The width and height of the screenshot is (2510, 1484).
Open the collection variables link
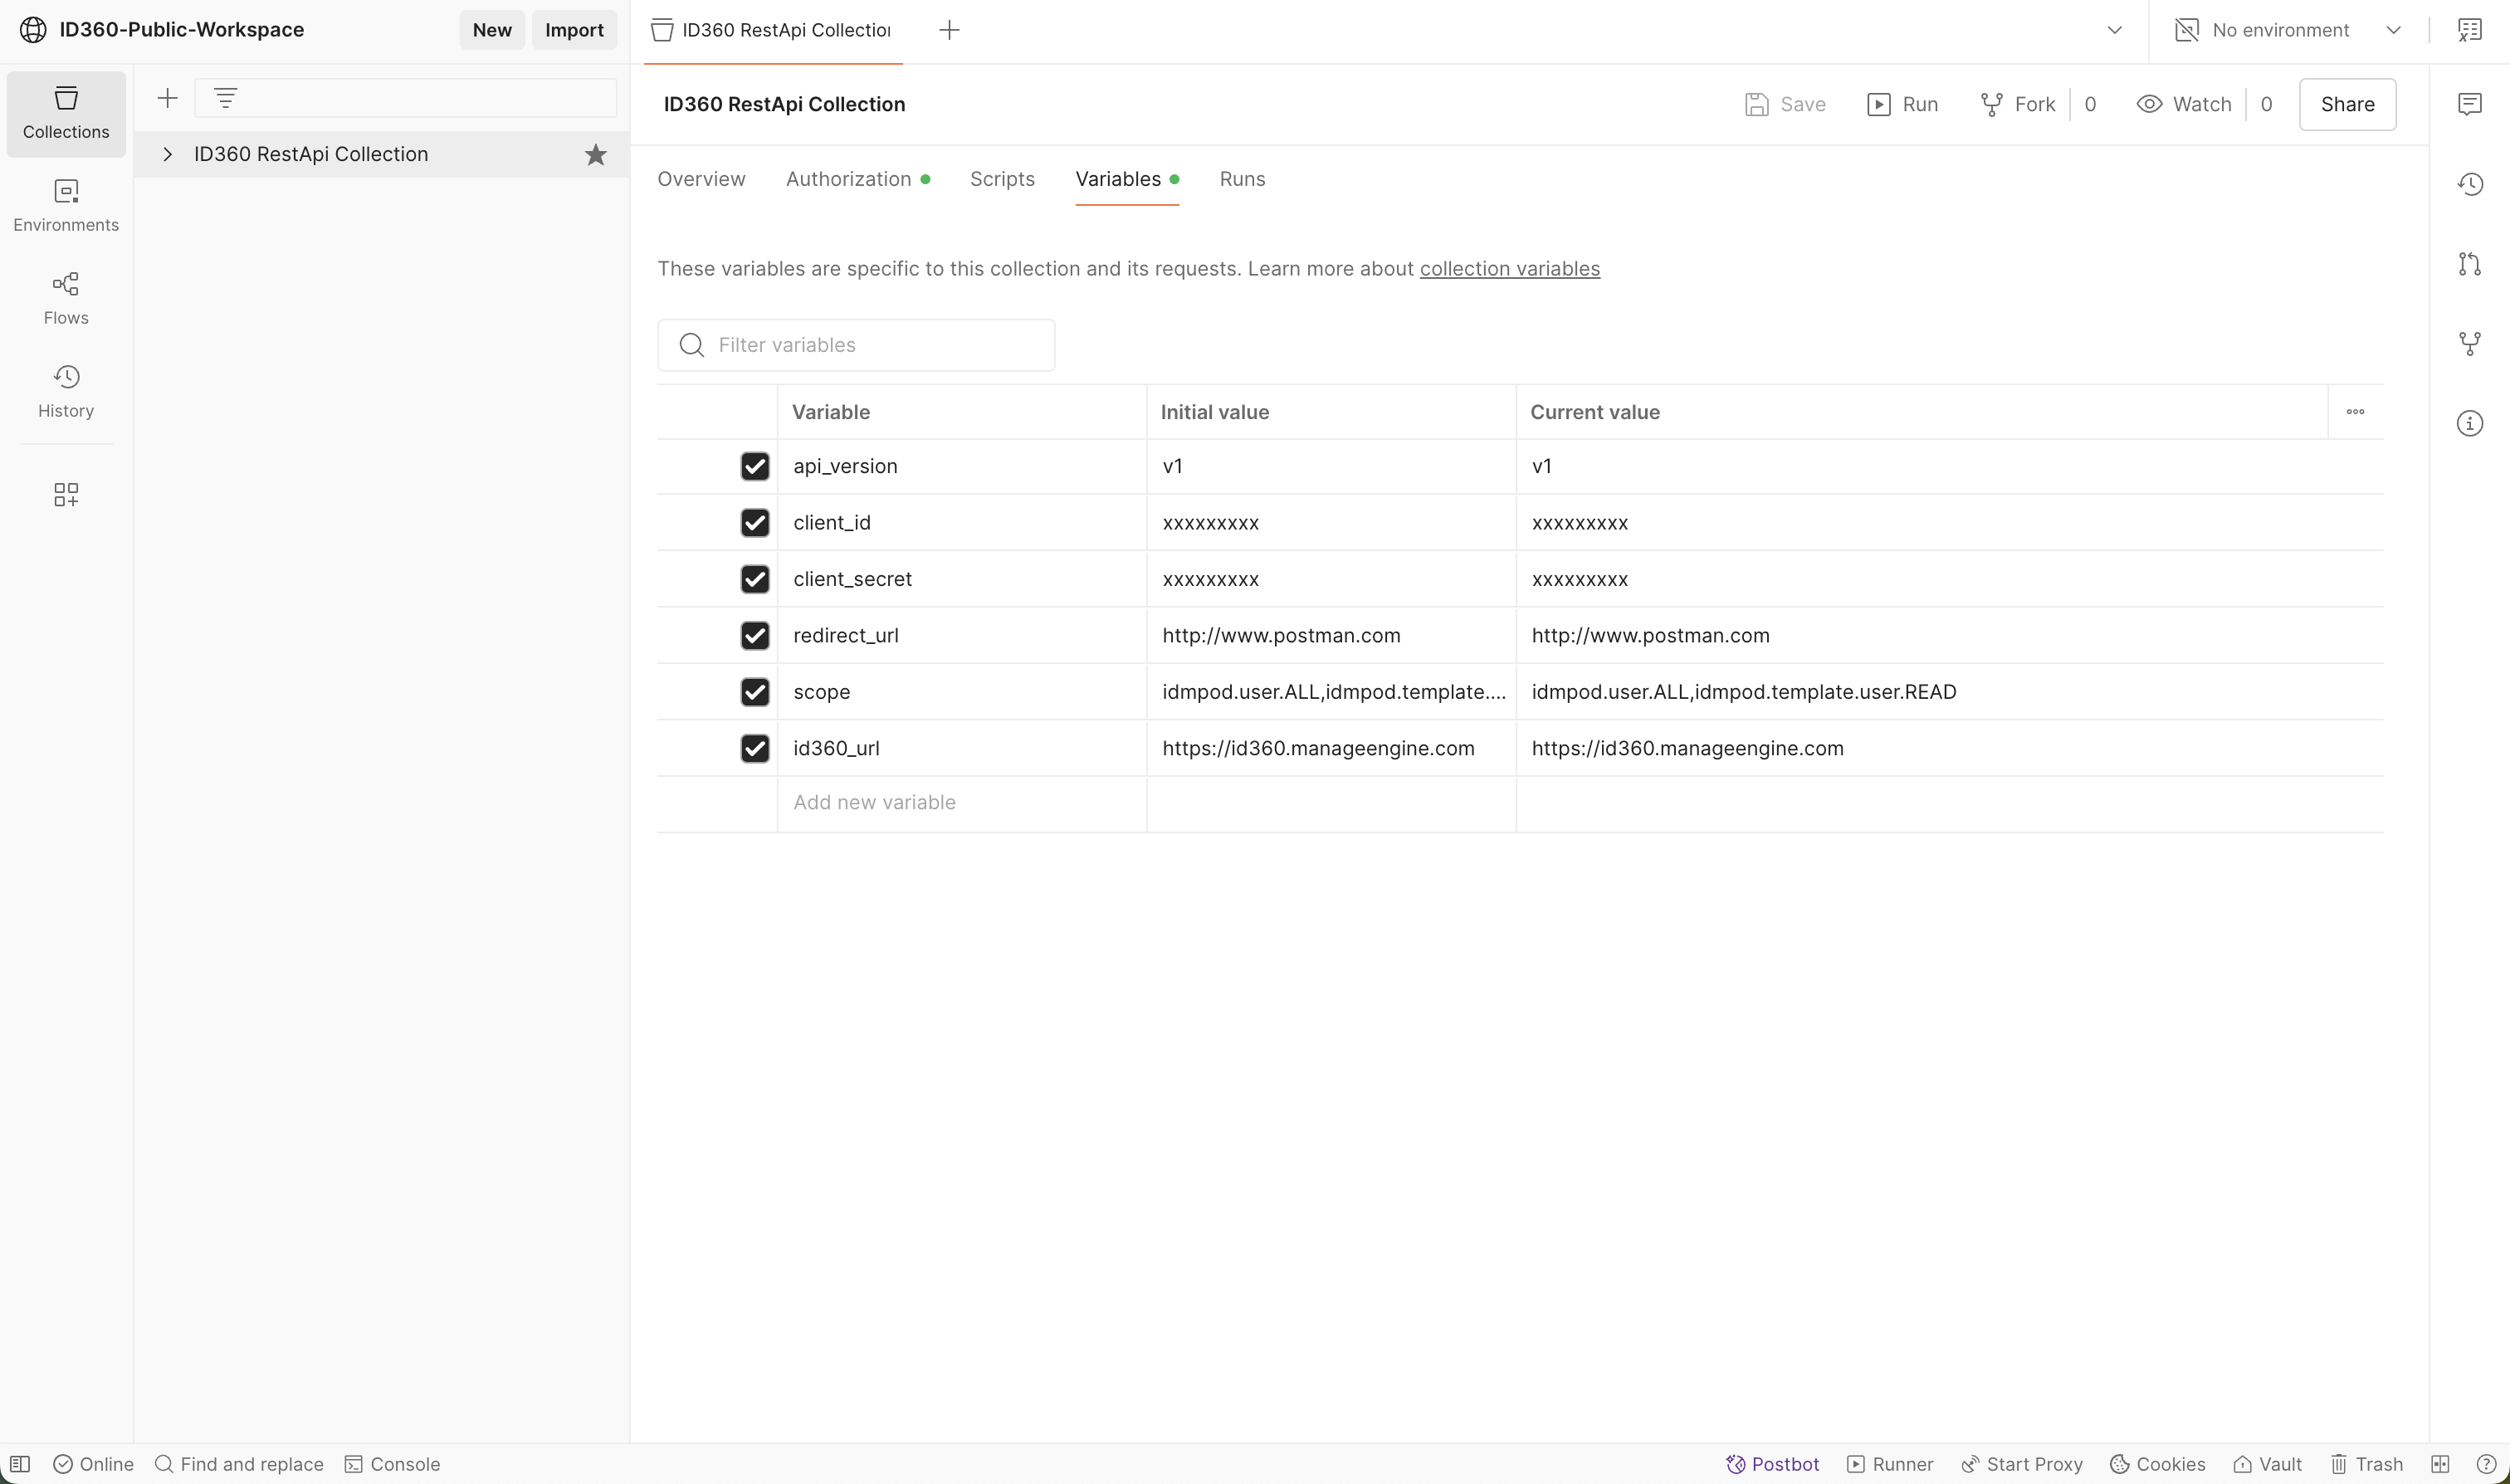[x=1509, y=269]
